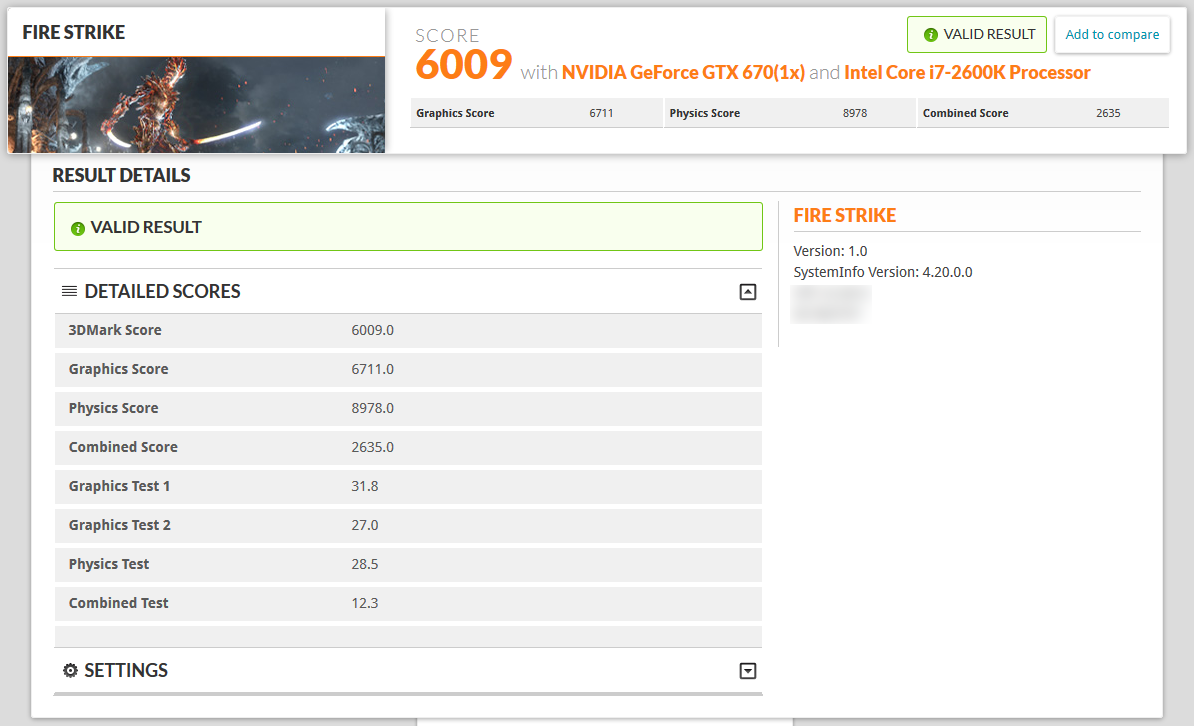Click the VALID RESULT banner text
The image size is (1194, 726).
146,227
